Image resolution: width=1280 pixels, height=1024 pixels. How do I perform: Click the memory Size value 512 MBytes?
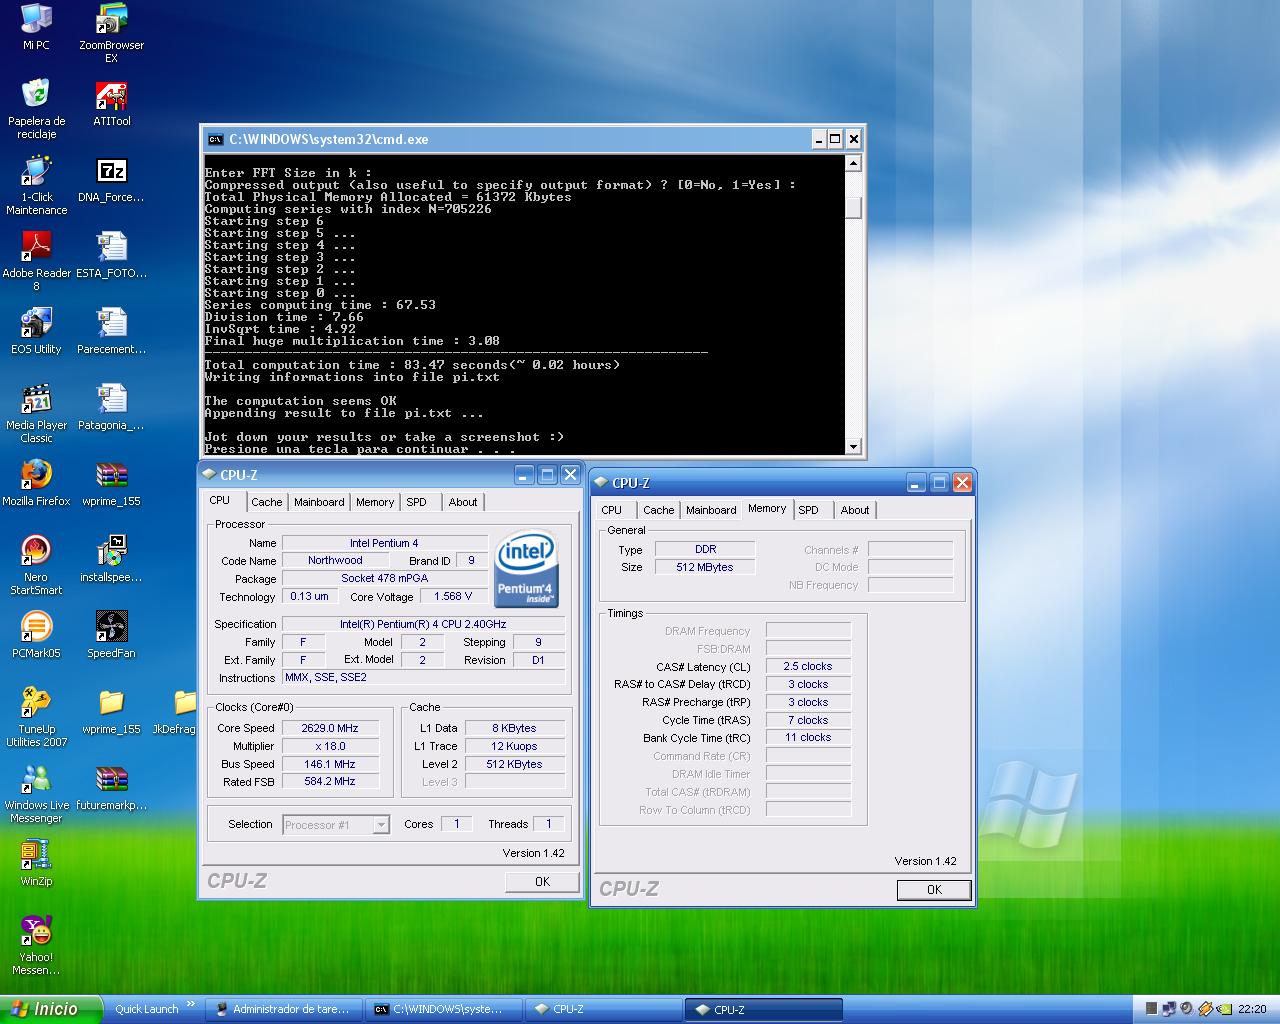[705, 567]
